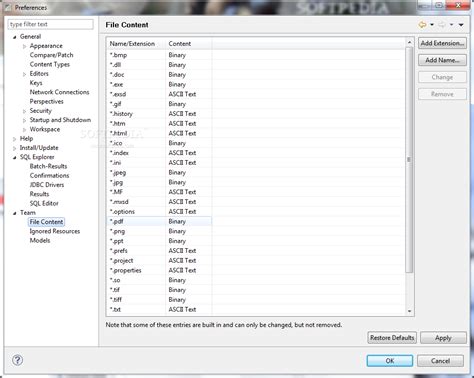The width and height of the screenshot is (474, 378).
Task: Select Perspectives in the tree
Action: [x=46, y=101]
